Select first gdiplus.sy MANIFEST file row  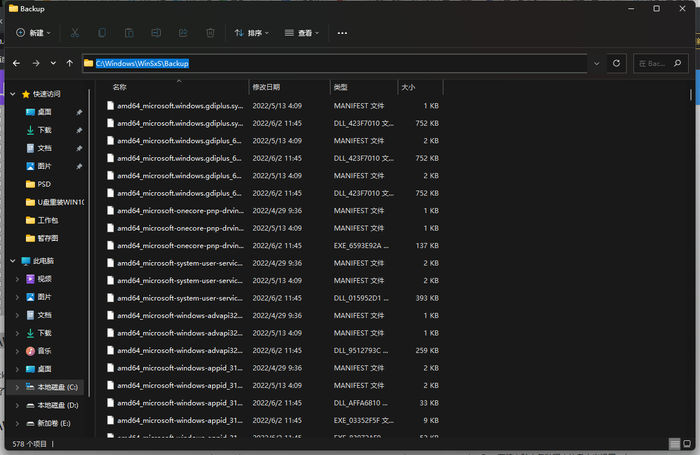coord(272,106)
